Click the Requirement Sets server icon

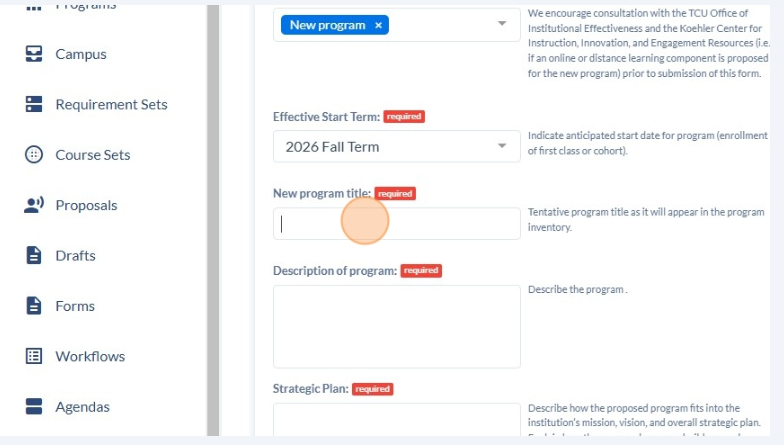pyautogui.click(x=34, y=104)
